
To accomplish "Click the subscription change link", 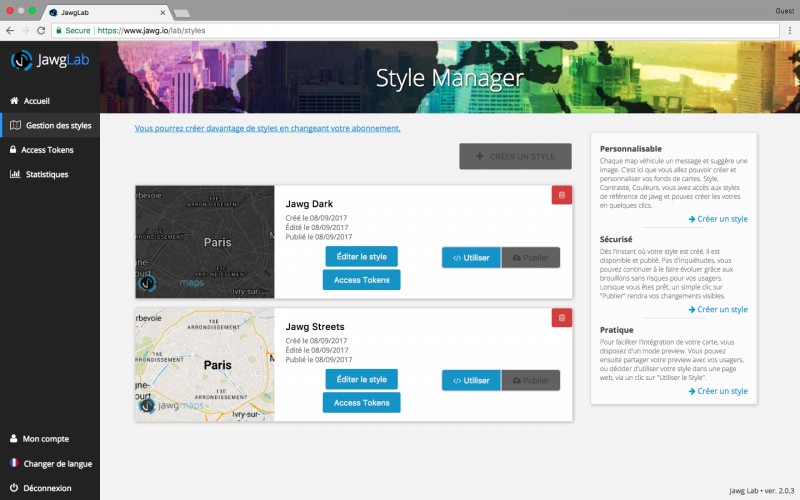I will click(267, 128).
